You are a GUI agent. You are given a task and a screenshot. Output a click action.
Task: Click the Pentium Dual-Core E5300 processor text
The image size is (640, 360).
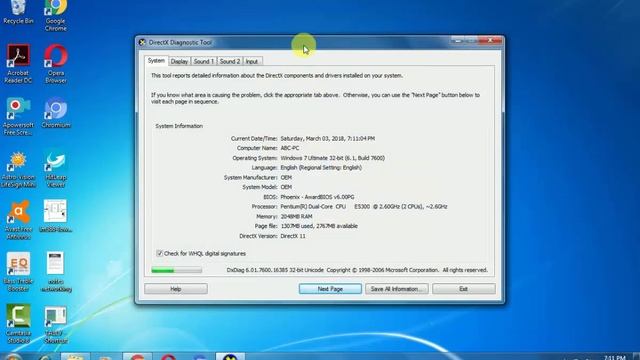pos(364,207)
